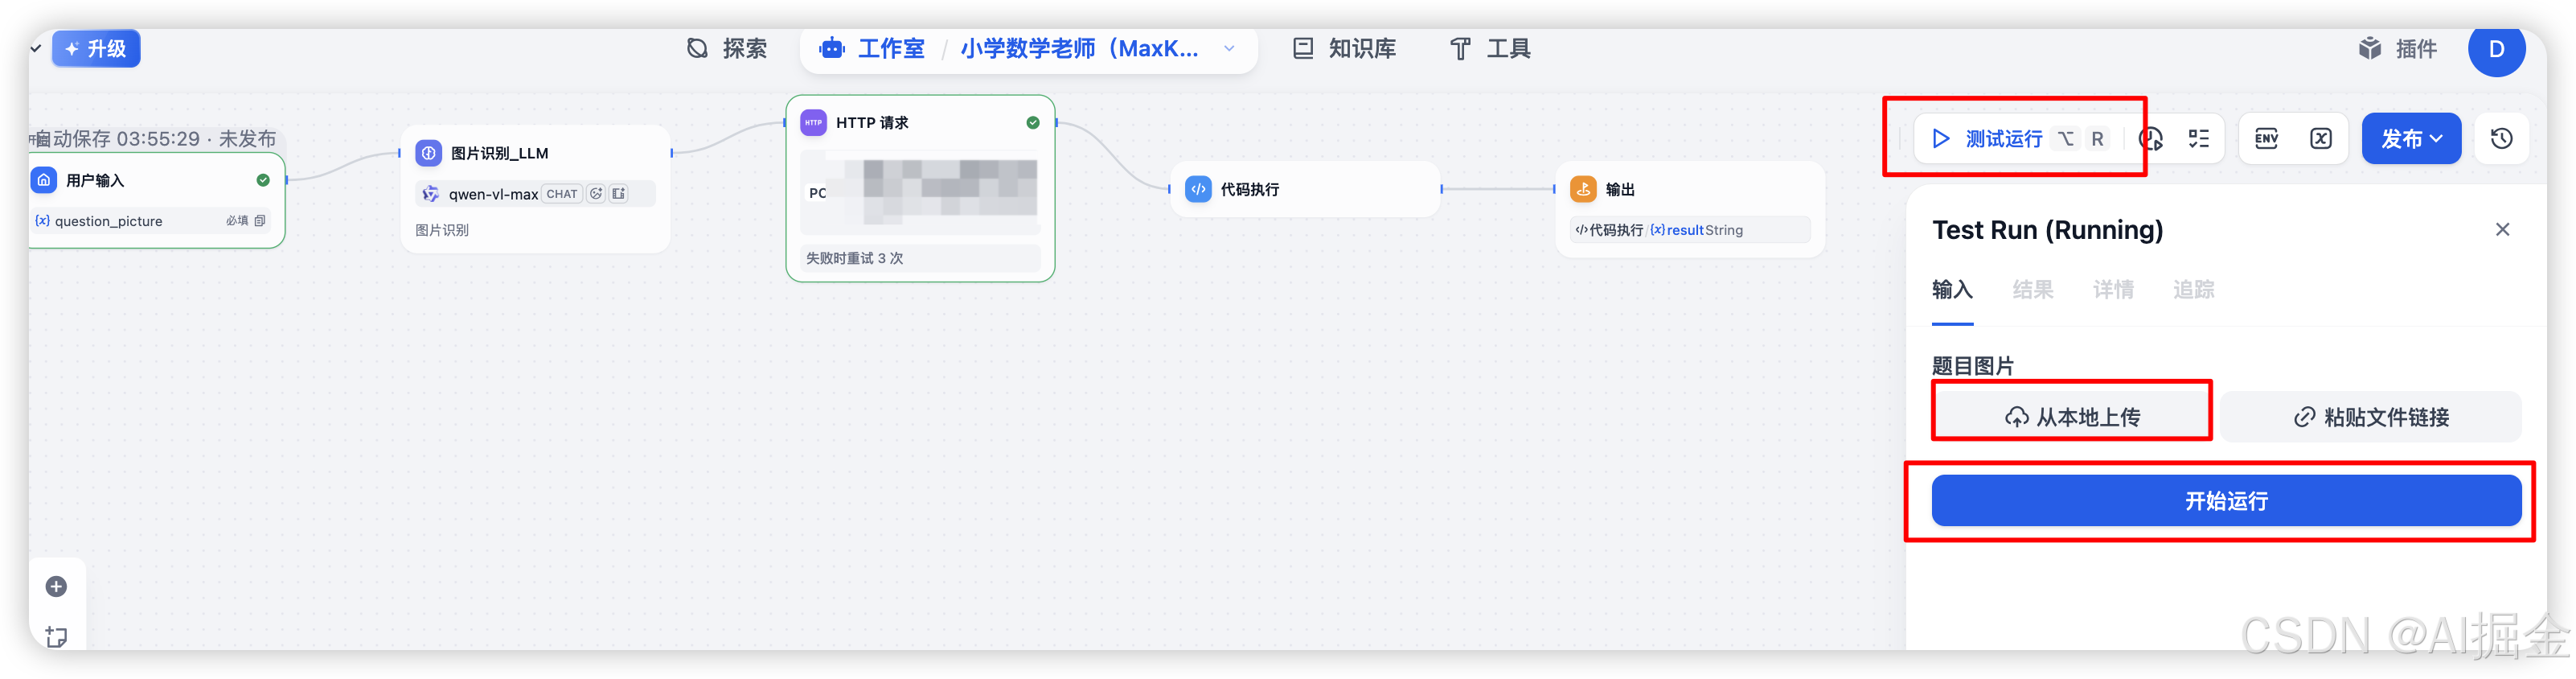Click 从本地上传 upload button
This screenshot has width=2576, height=679.
[x=2072, y=417]
